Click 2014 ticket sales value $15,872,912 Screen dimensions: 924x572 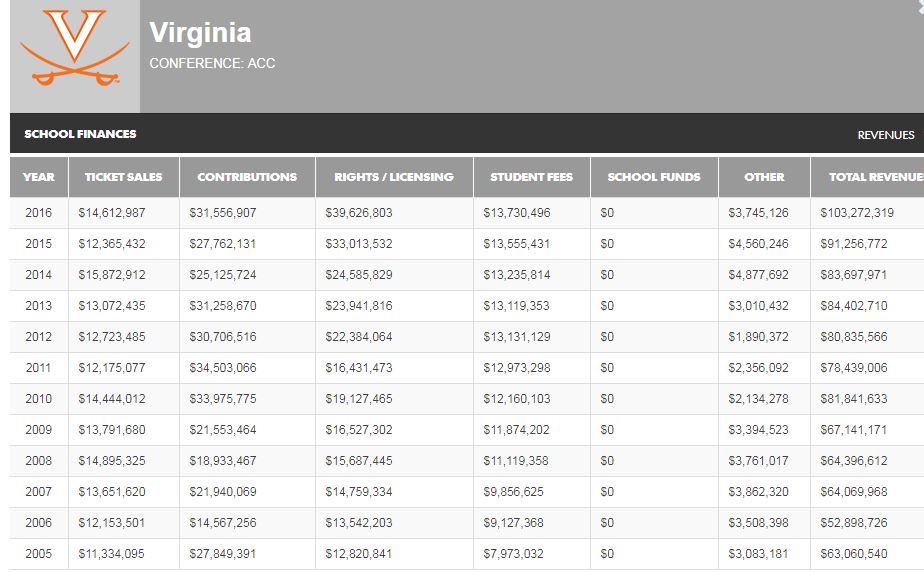[x=112, y=275]
